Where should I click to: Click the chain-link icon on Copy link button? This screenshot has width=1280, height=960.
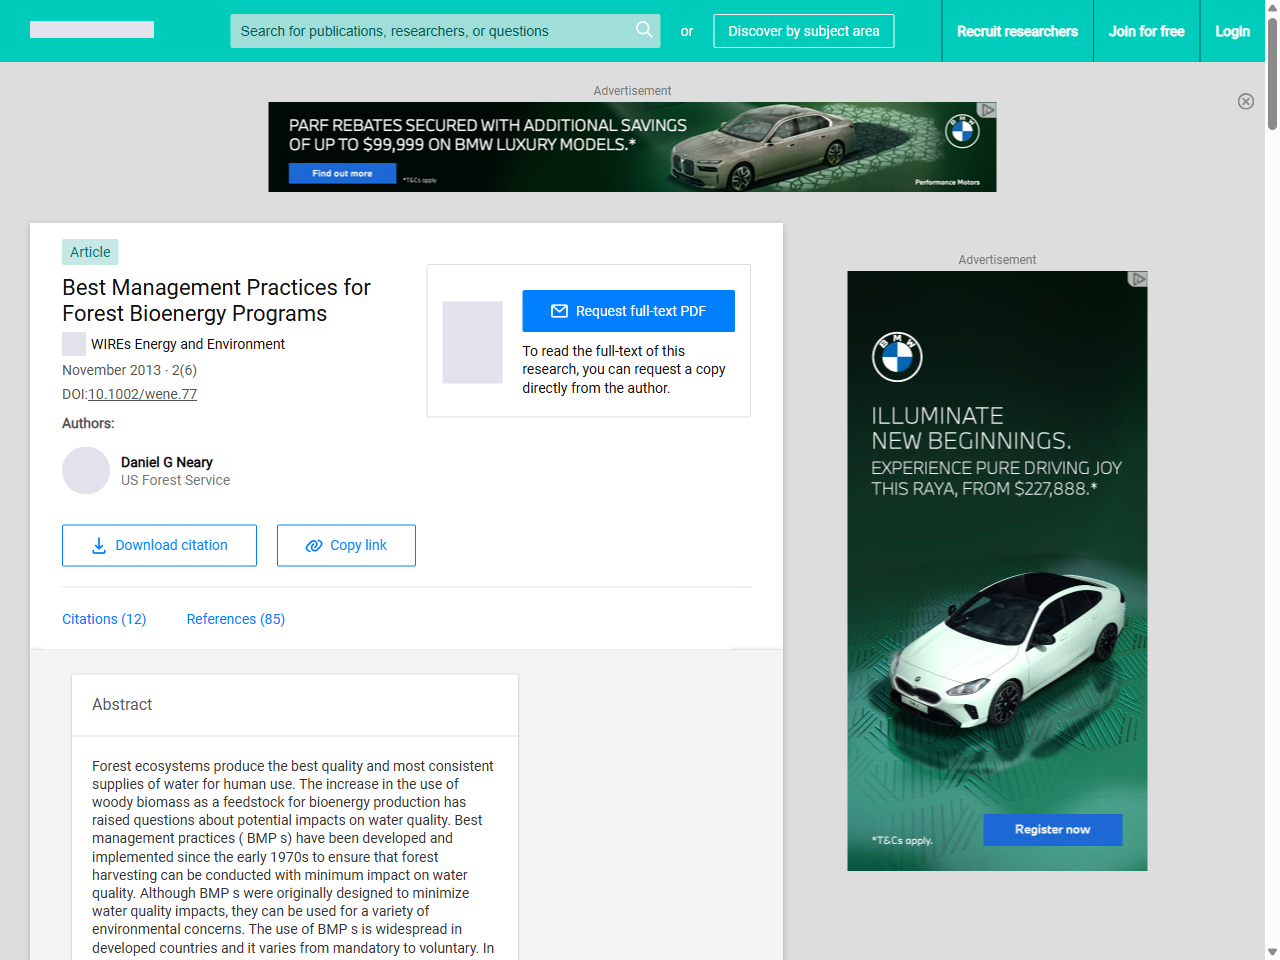coord(313,545)
